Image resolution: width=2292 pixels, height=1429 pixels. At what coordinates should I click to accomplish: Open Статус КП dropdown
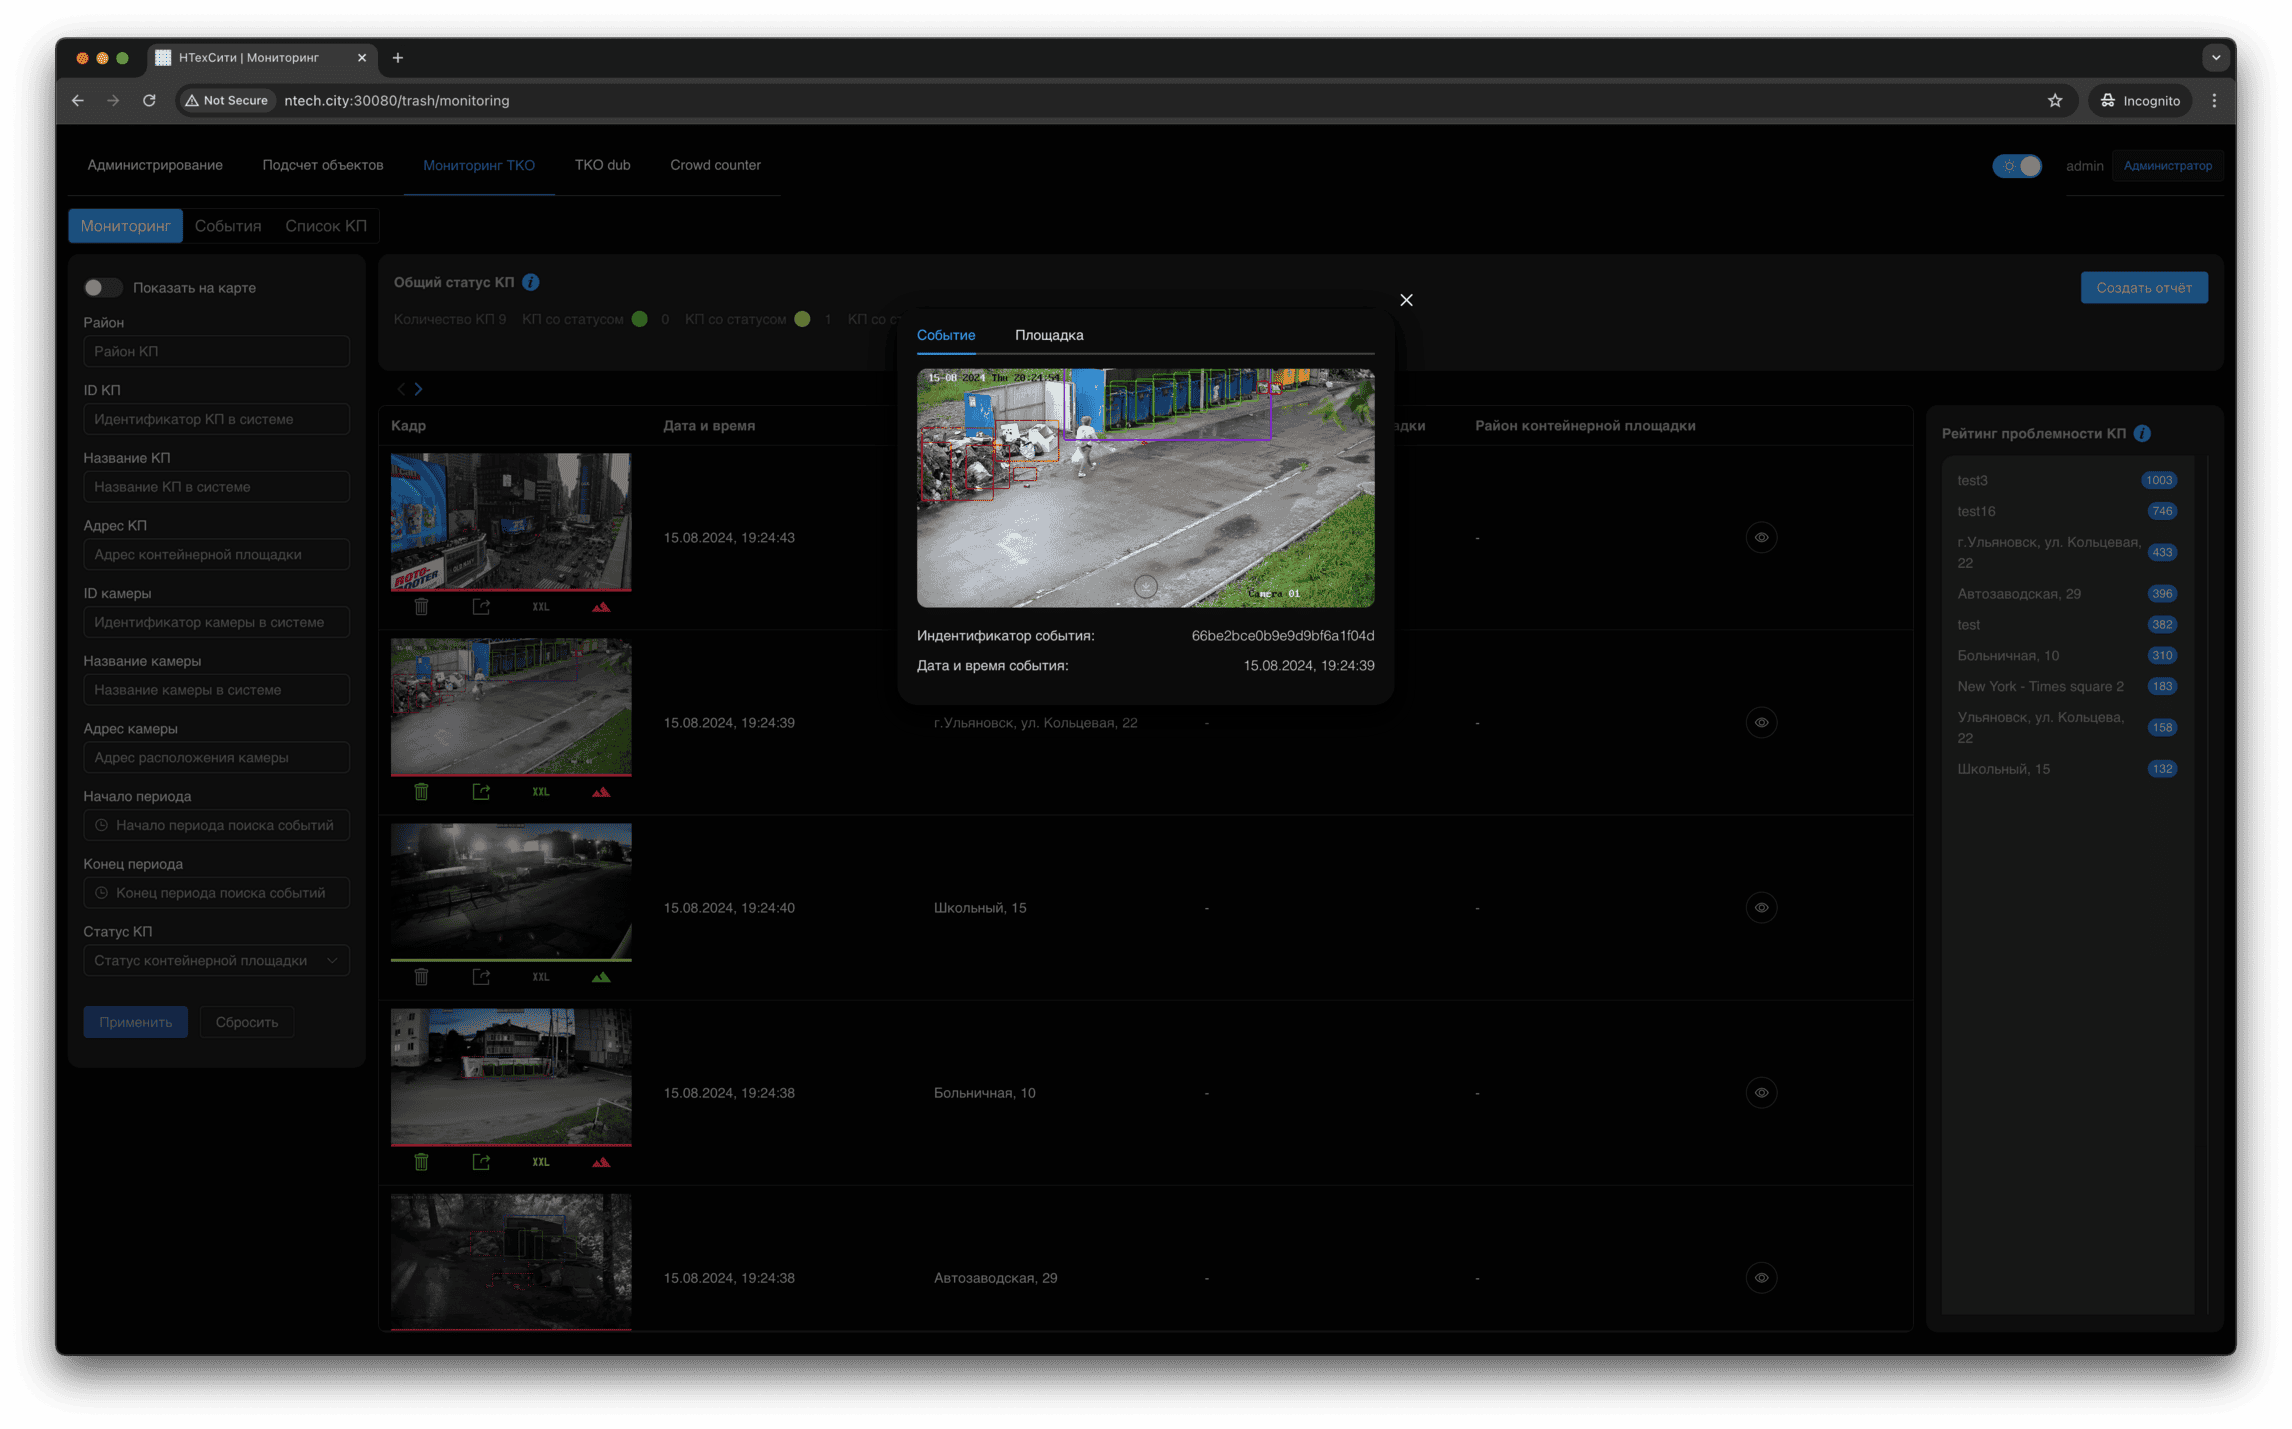[x=216, y=960]
